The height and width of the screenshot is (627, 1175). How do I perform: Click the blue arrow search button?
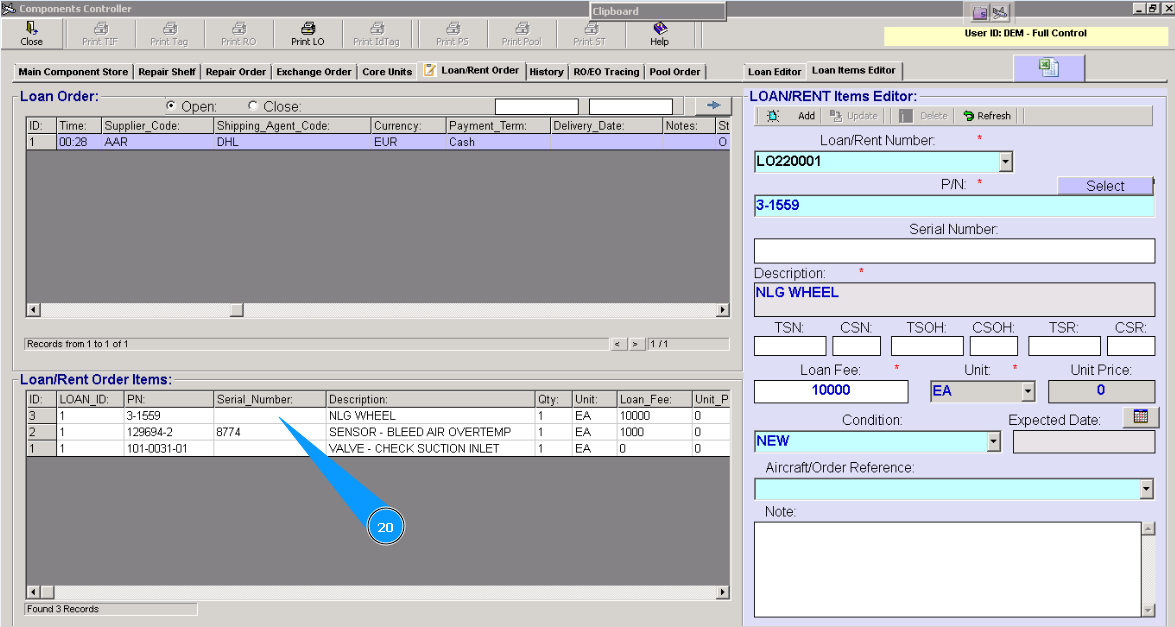click(x=714, y=105)
